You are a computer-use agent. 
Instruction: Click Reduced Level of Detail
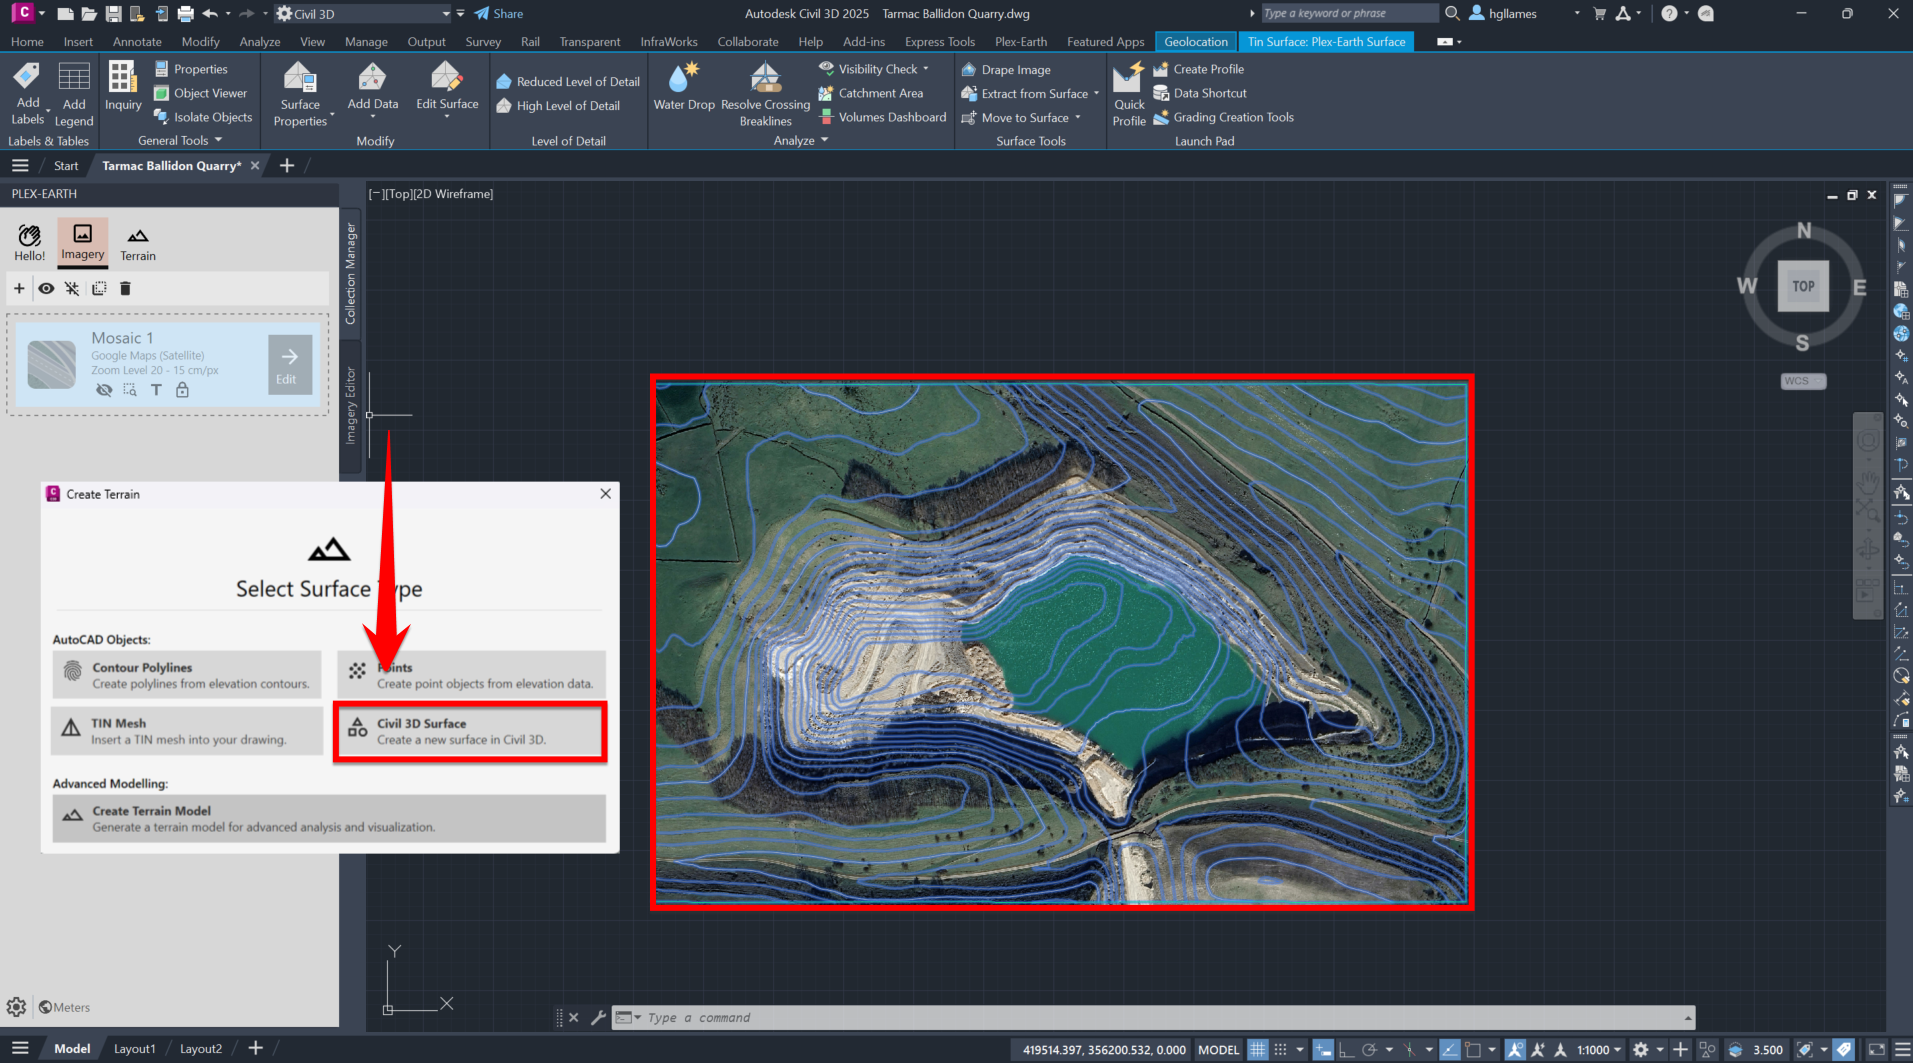(568, 82)
